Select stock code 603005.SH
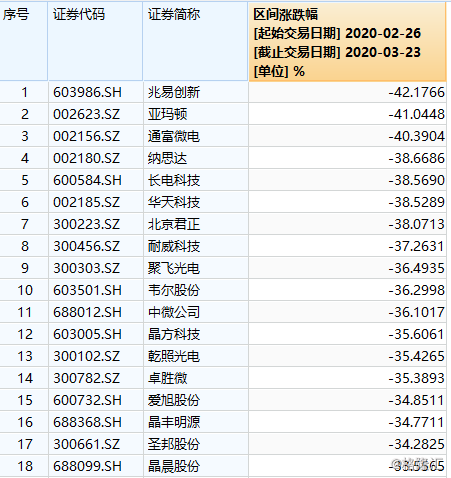Image resolution: width=451 pixels, height=478 pixels. coord(87,334)
